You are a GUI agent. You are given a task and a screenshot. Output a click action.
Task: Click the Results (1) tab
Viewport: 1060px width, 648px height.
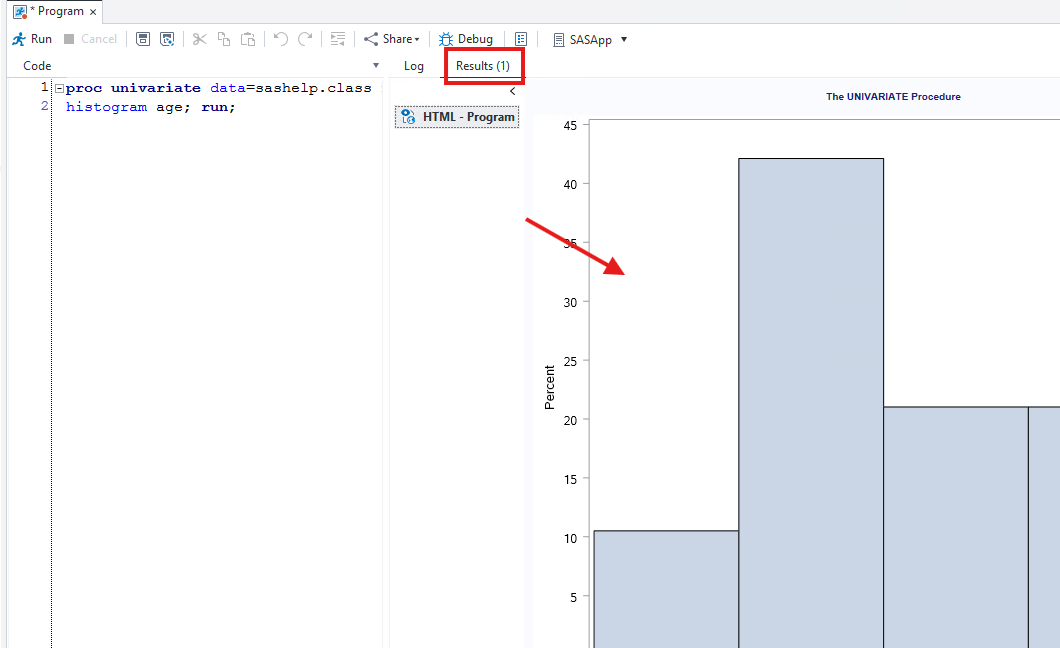pos(484,65)
